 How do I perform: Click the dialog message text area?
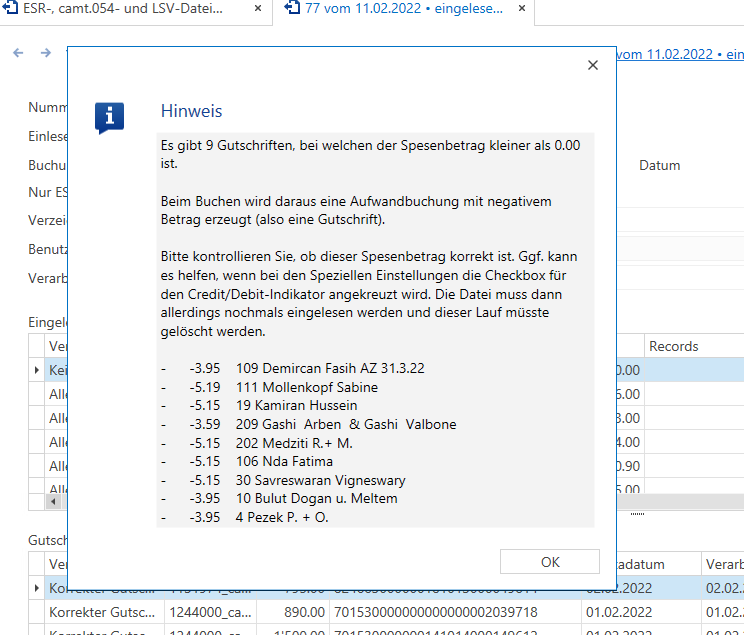(375, 330)
